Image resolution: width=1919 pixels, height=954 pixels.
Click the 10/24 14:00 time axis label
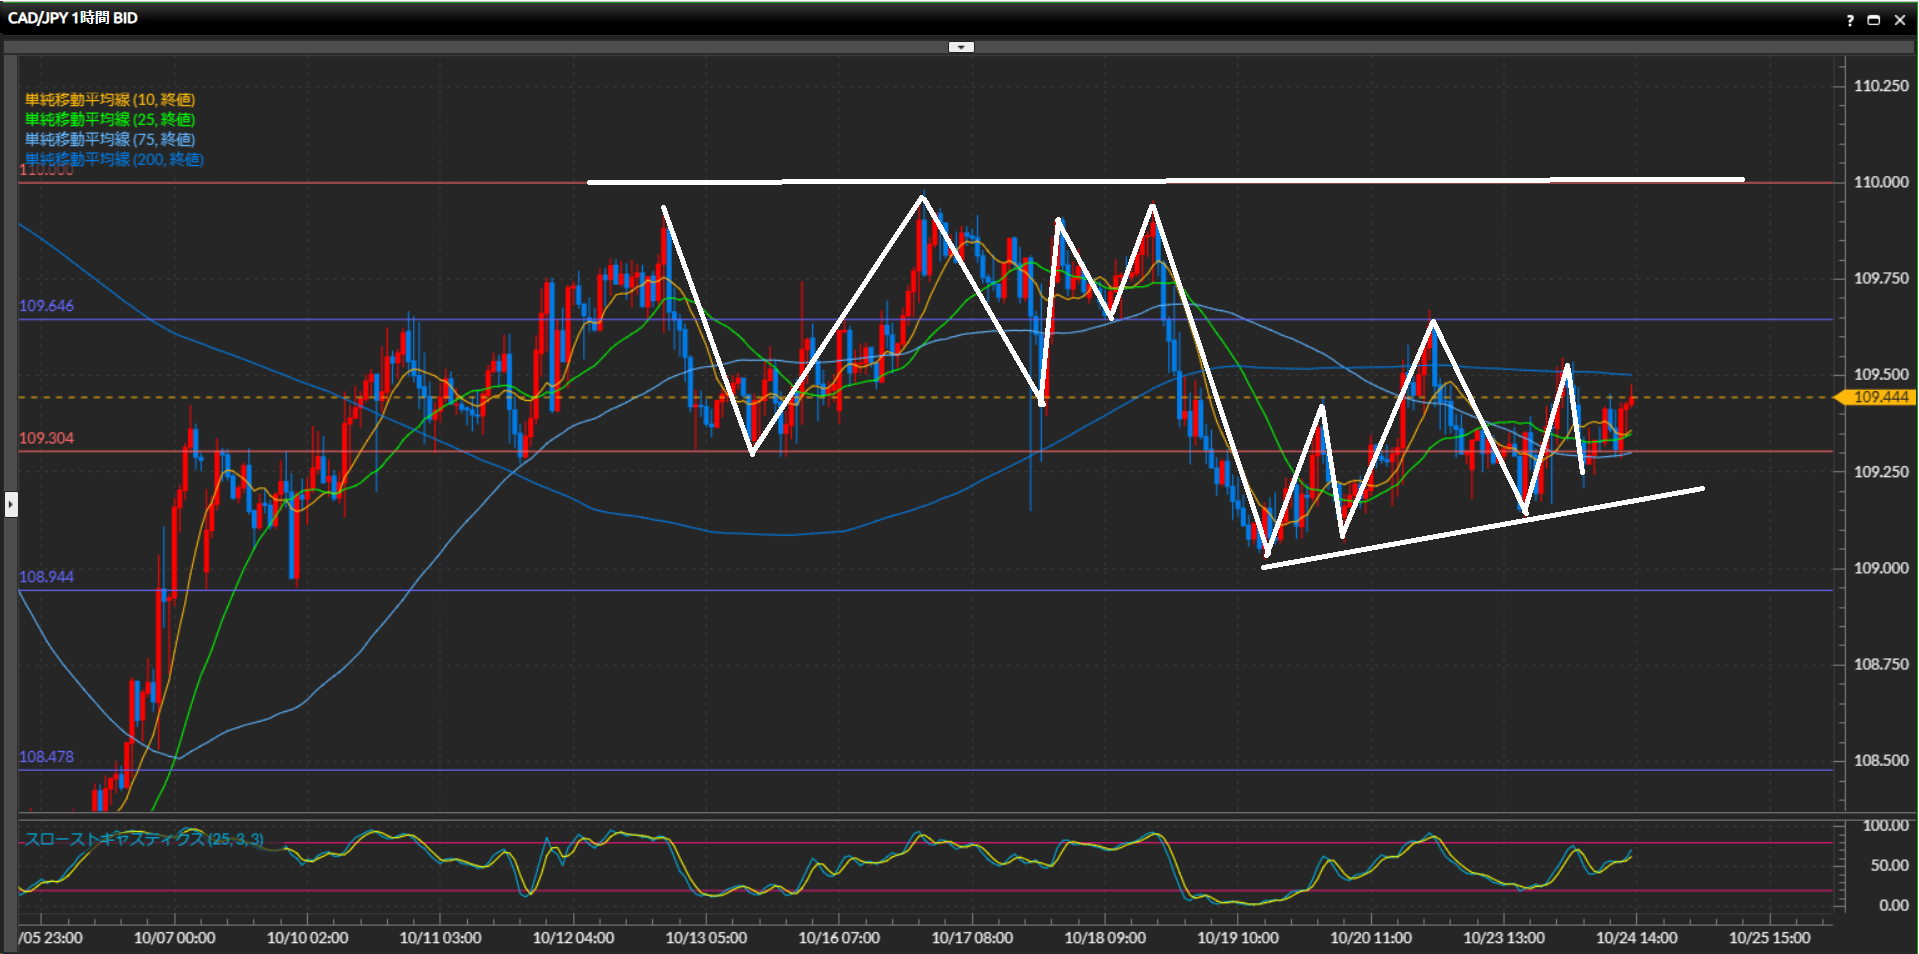click(1636, 938)
